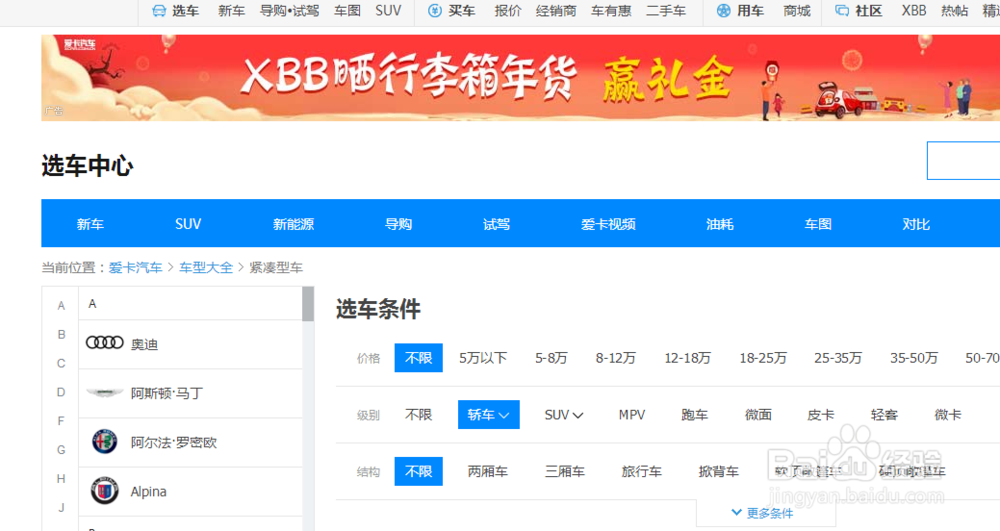Select 微面 vehicle level
Viewport: 1000px width, 531px height.
point(758,415)
